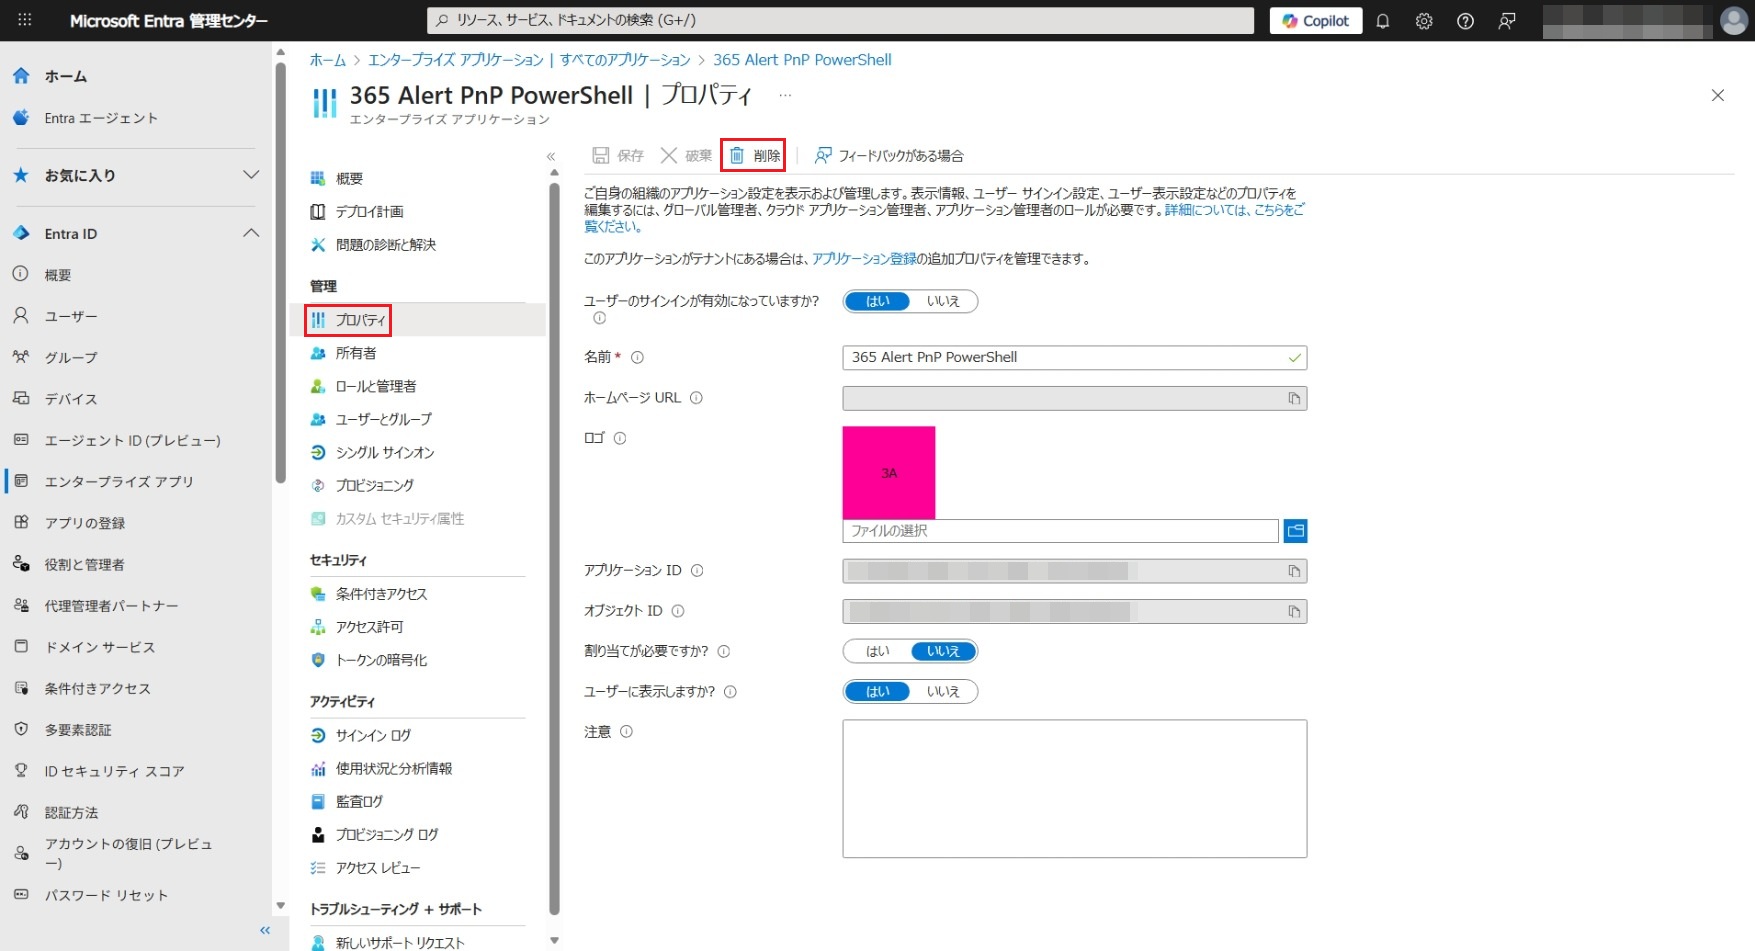Follow the アプリケーション登録 link
Viewport: 1755px width, 951px height.
[864, 259]
